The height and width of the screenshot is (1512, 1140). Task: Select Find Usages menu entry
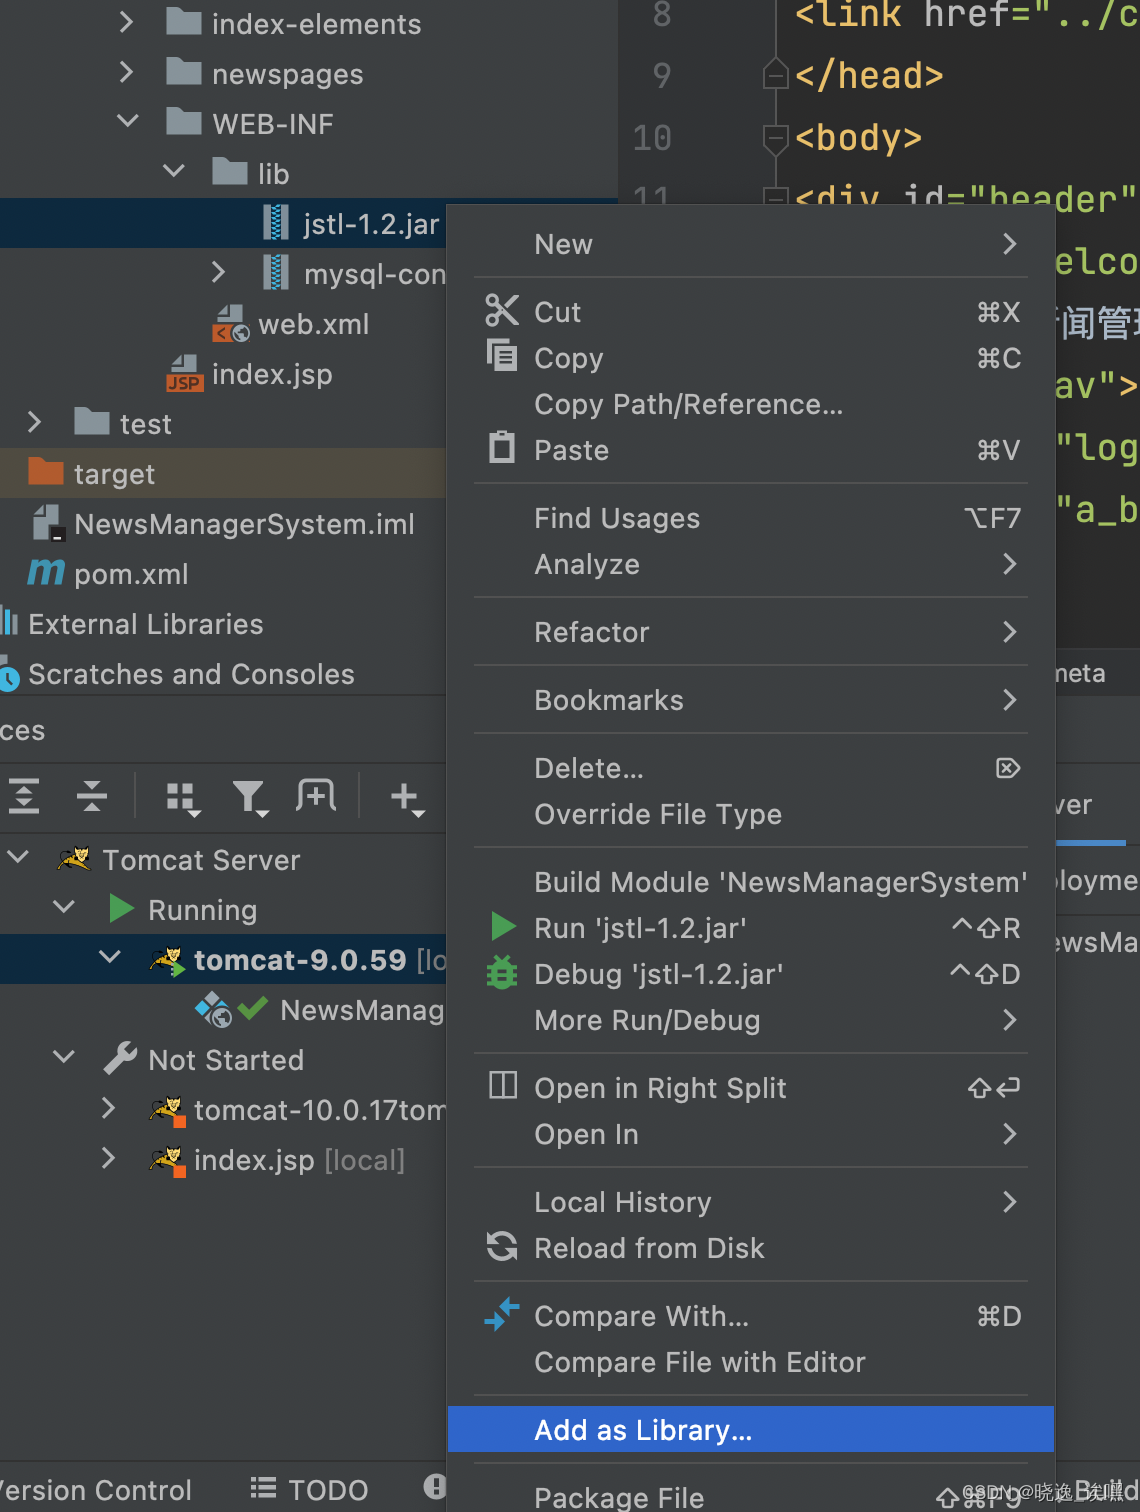pos(750,518)
